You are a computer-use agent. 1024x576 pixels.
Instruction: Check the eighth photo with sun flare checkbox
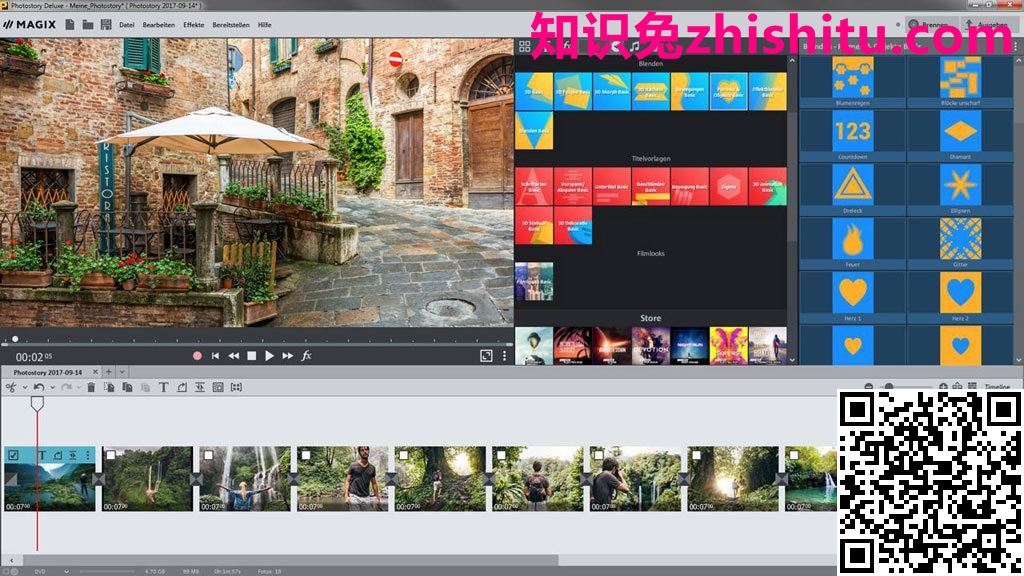pos(697,455)
